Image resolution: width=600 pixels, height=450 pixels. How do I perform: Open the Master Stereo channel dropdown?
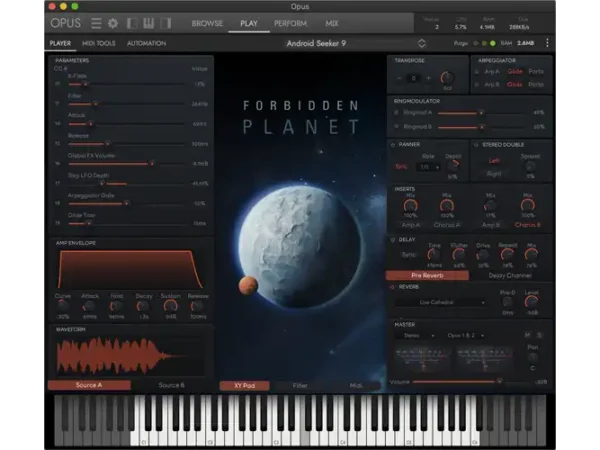tap(417, 336)
